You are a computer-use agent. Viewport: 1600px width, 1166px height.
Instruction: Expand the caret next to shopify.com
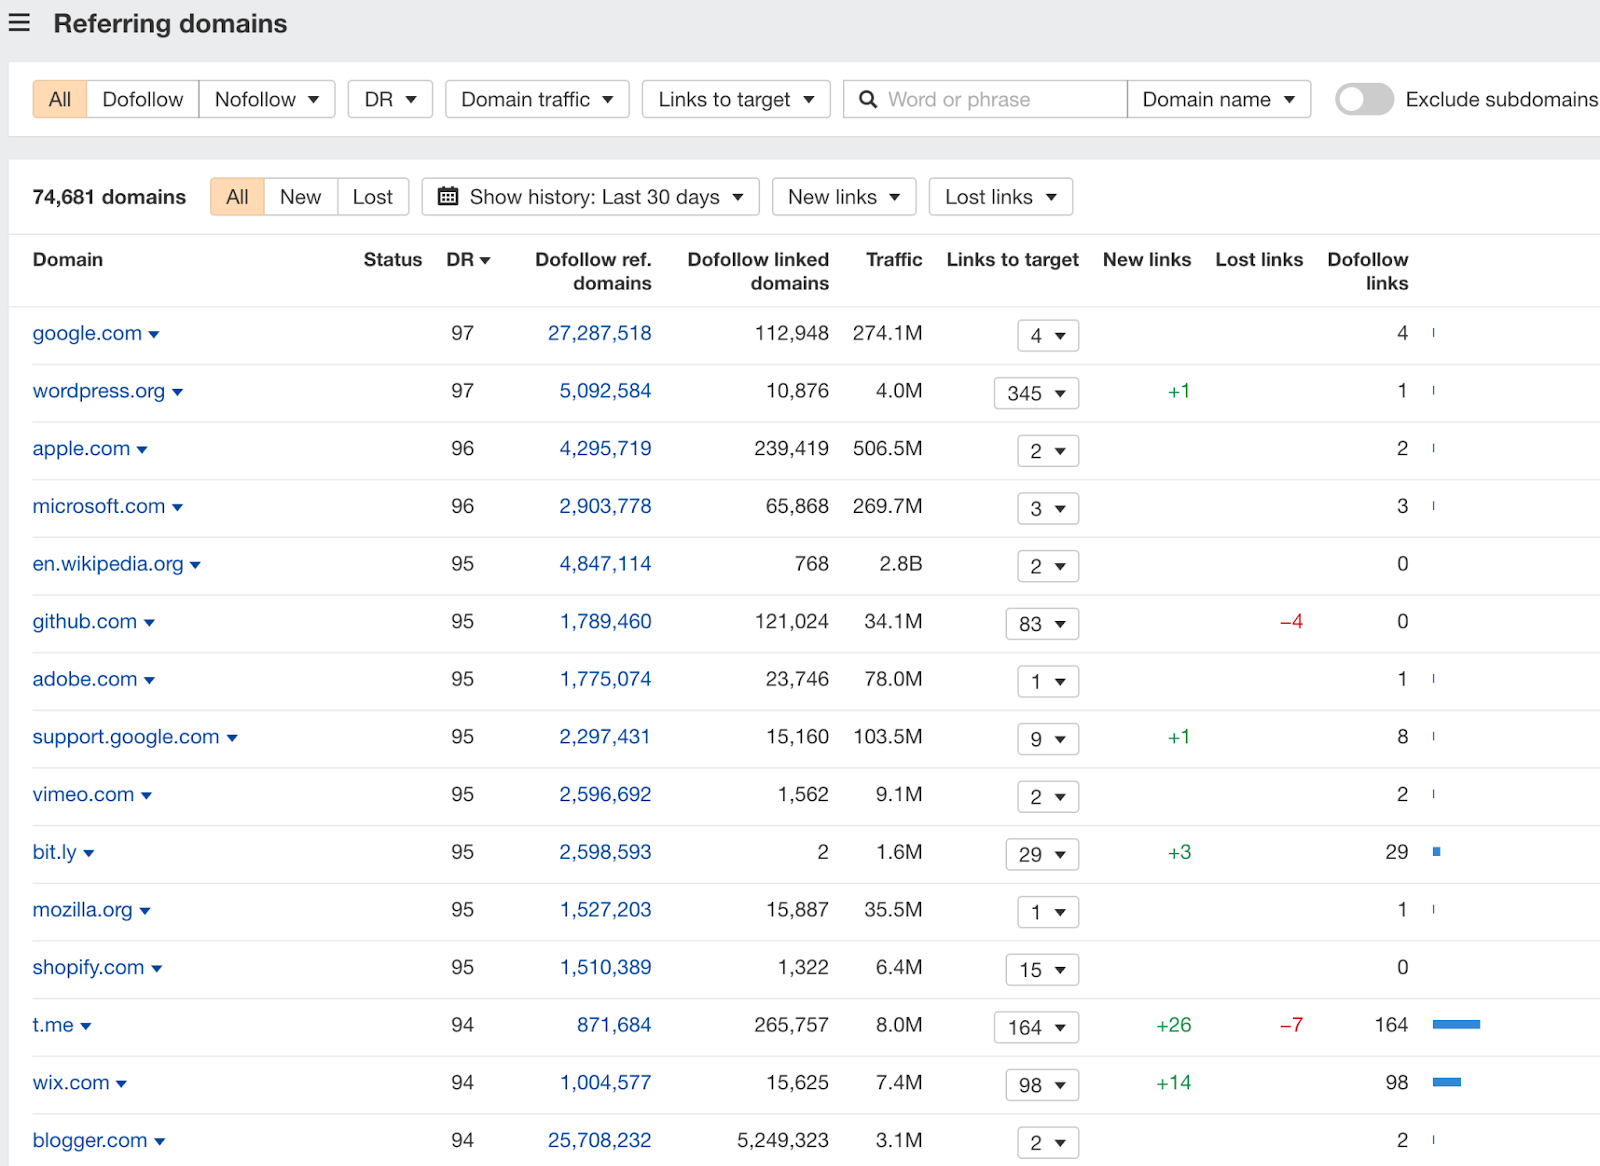tap(157, 969)
